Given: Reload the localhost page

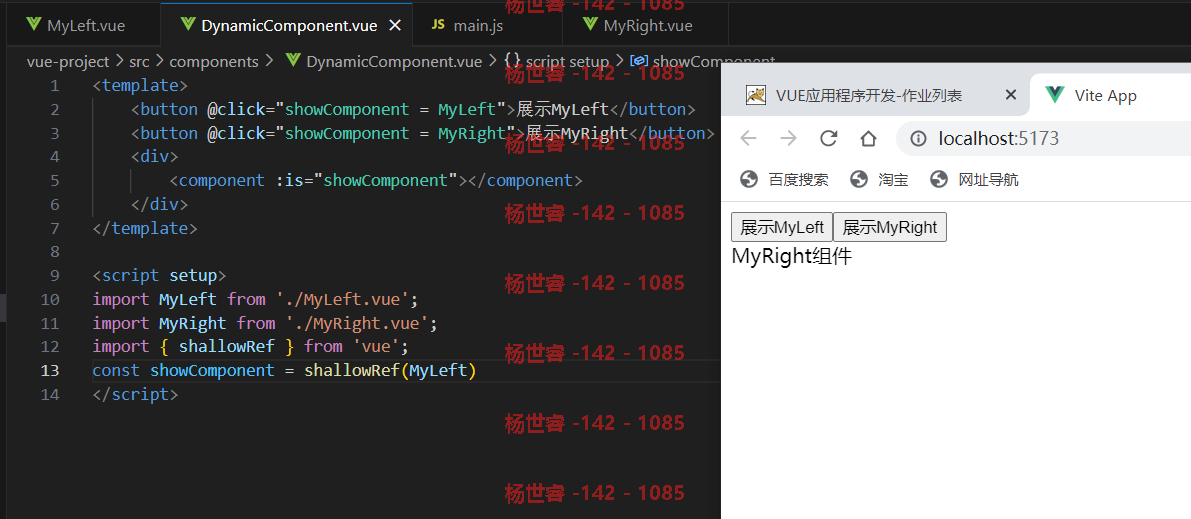Looking at the screenshot, I should [x=829, y=138].
